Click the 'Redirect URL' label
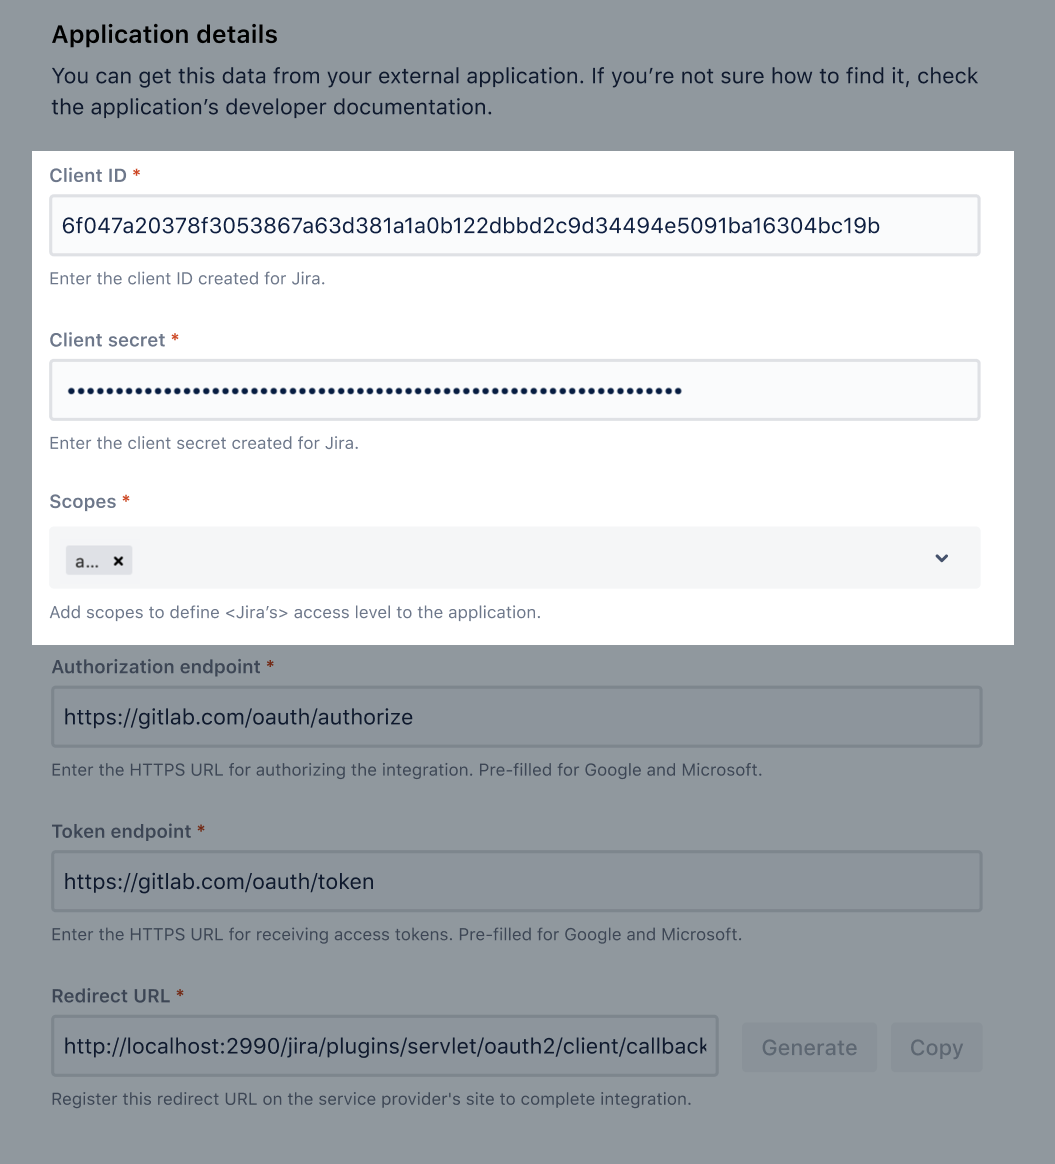 [110, 996]
